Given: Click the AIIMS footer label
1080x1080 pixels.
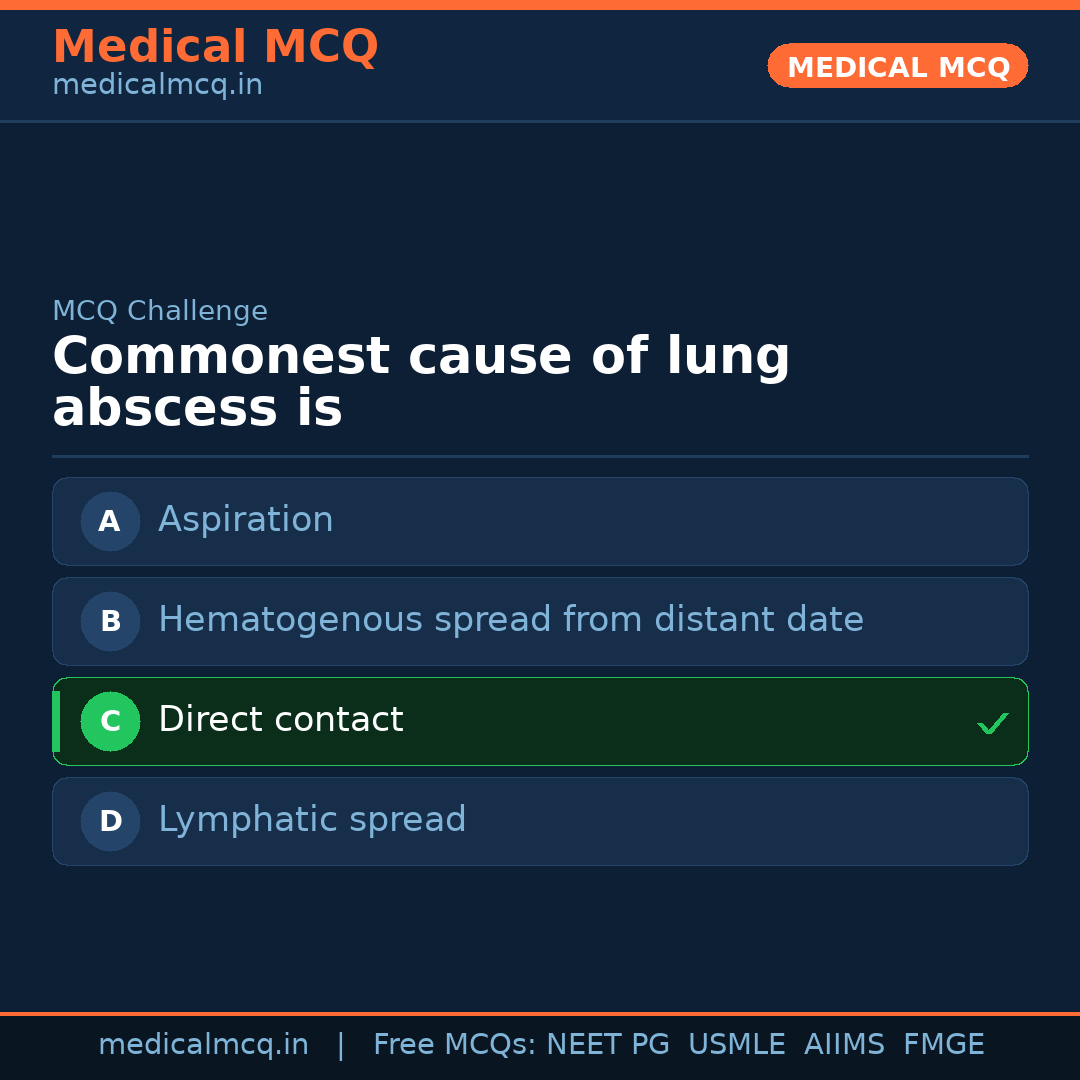Looking at the screenshot, I should point(845,1044).
